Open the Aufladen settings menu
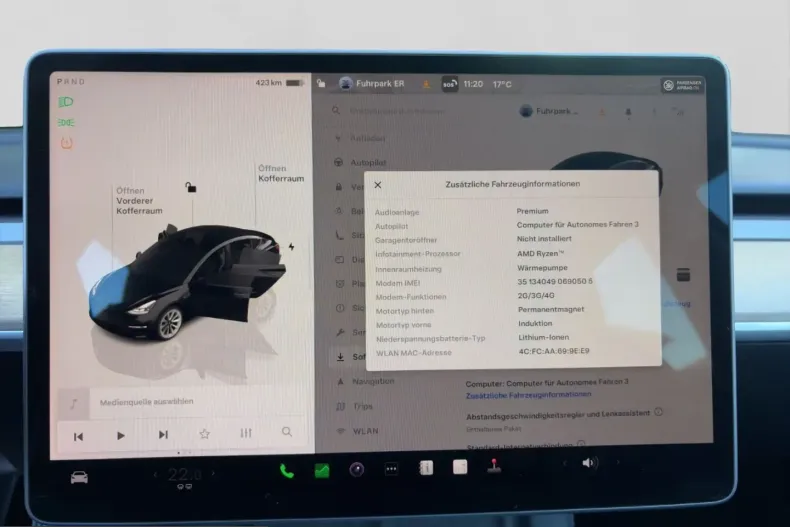The image size is (790, 527). [361, 138]
